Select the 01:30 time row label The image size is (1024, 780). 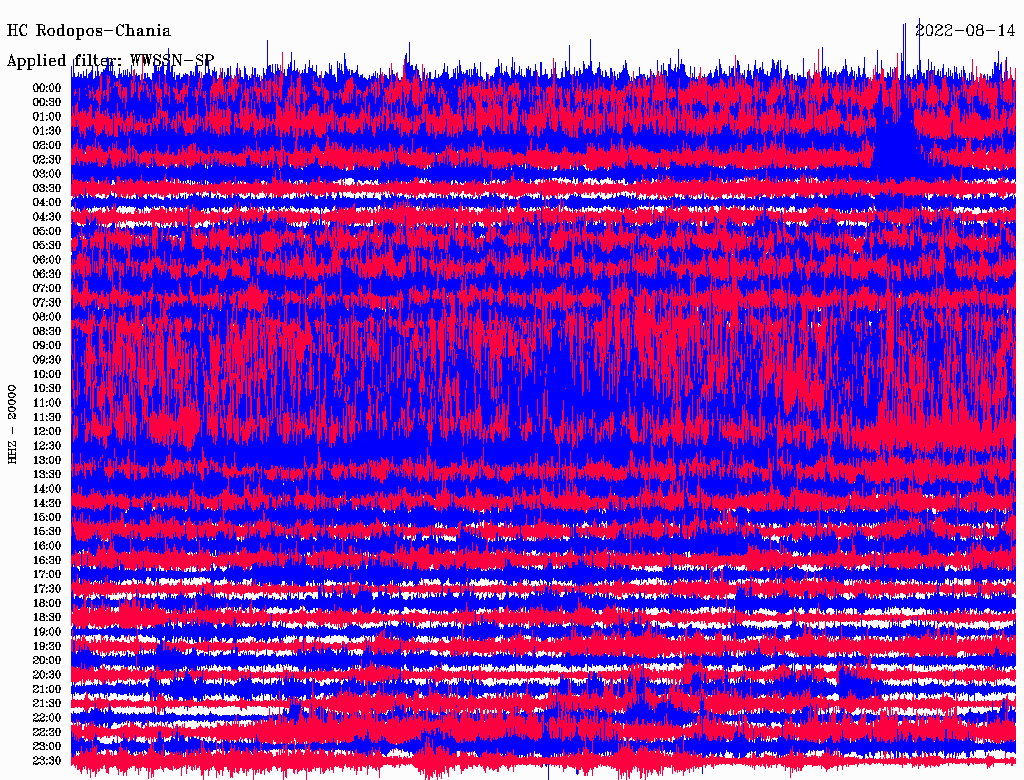(x=47, y=131)
